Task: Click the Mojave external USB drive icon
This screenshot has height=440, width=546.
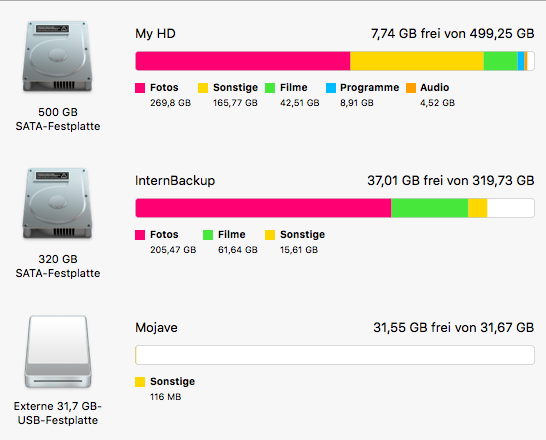Action: click(x=58, y=352)
